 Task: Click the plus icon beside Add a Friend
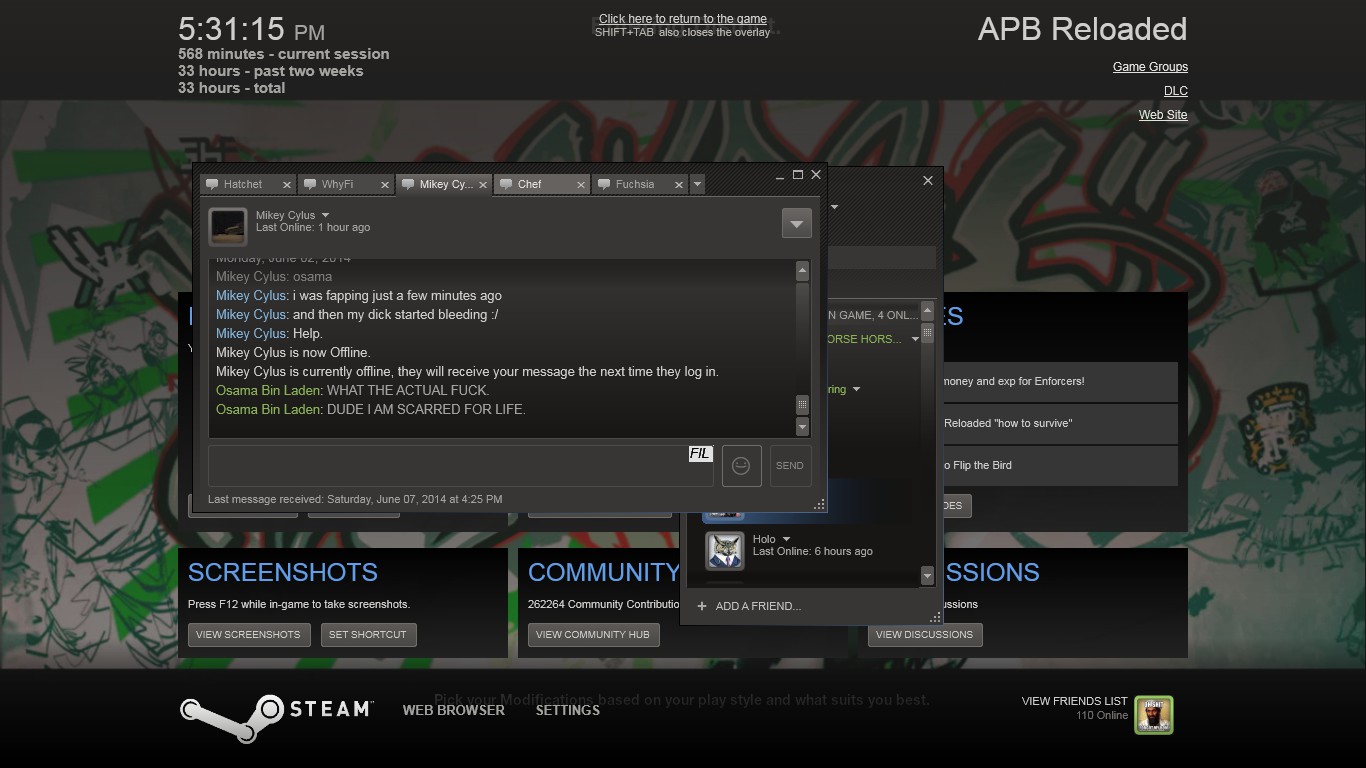[702, 606]
